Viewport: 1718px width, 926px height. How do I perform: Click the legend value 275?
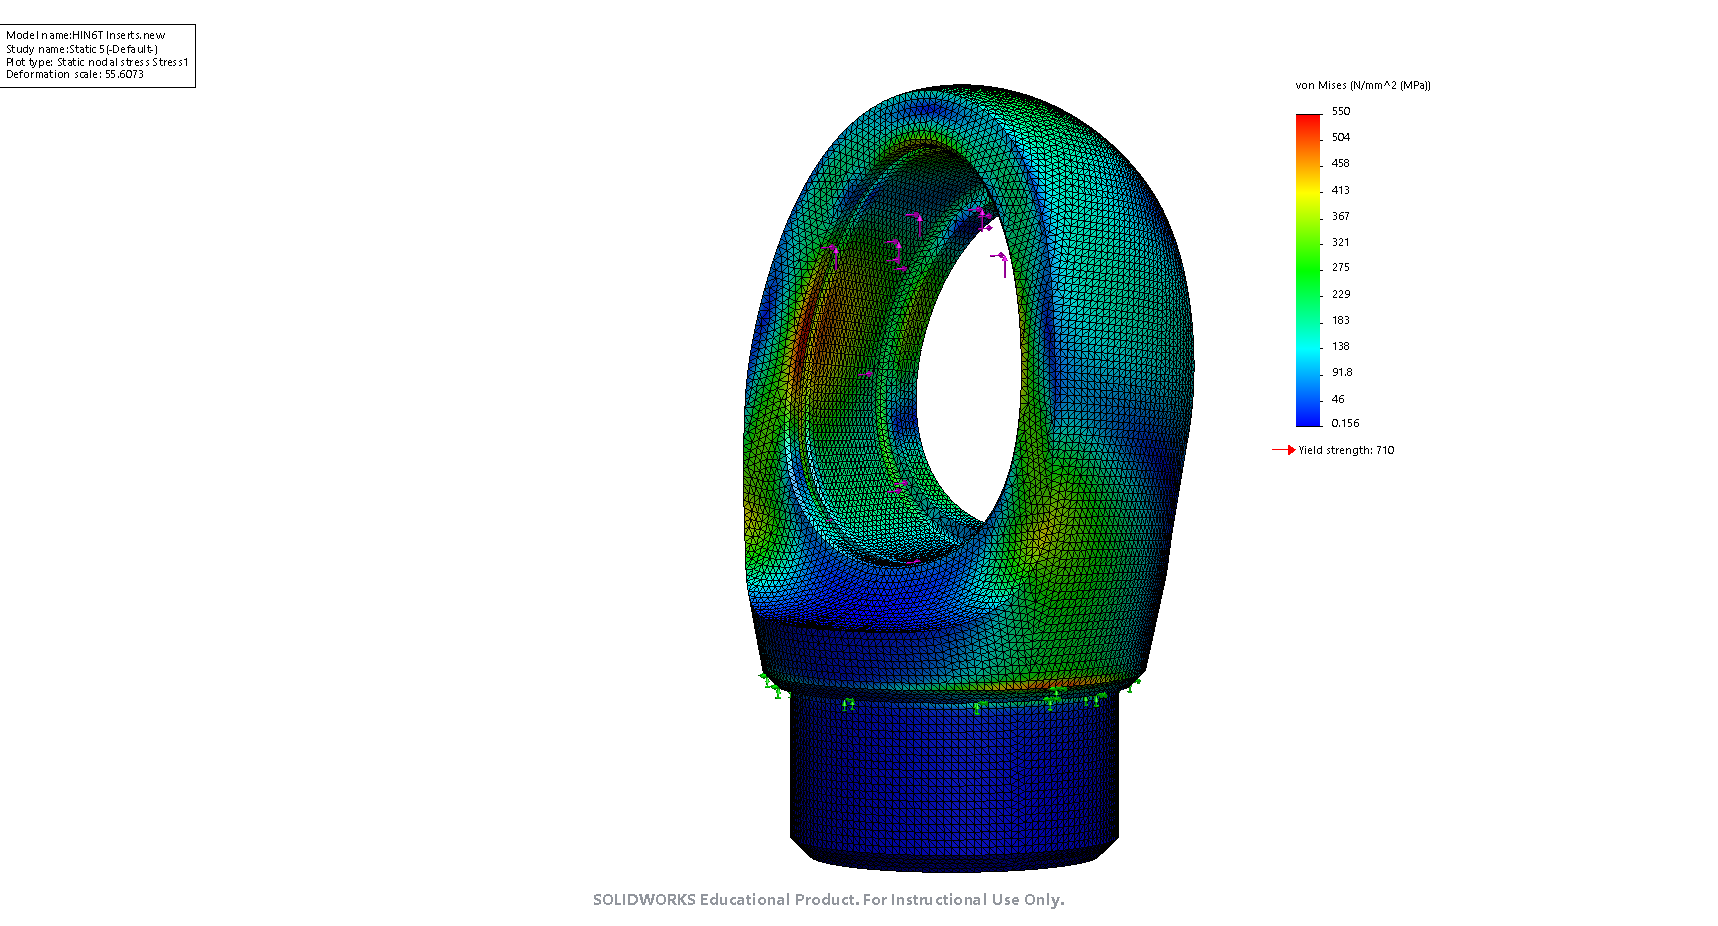coord(1341,267)
